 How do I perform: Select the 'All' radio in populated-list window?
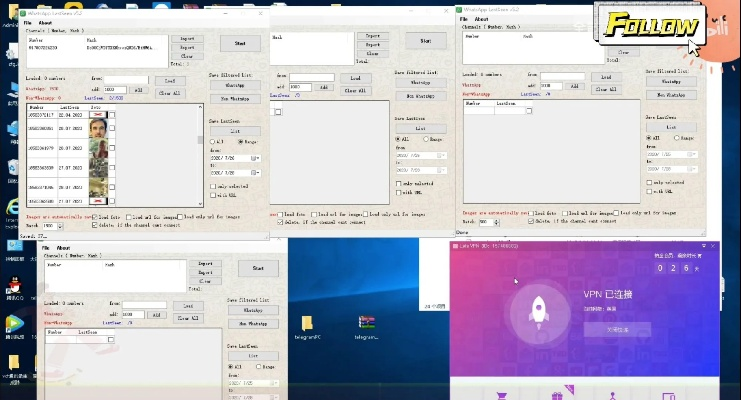pyautogui.click(x=212, y=142)
